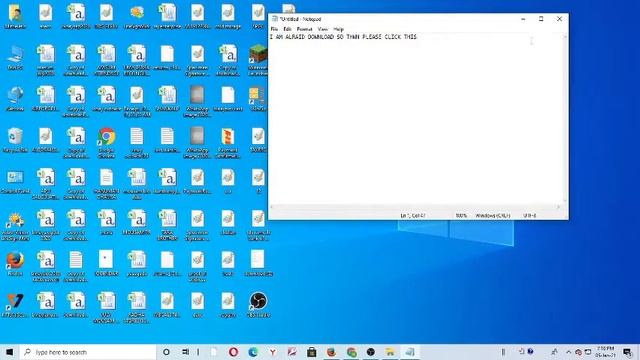Image resolution: width=640 pixels, height=360 pixels.
Task: Open Notepad Format menu
Action: tap(304, 29)
